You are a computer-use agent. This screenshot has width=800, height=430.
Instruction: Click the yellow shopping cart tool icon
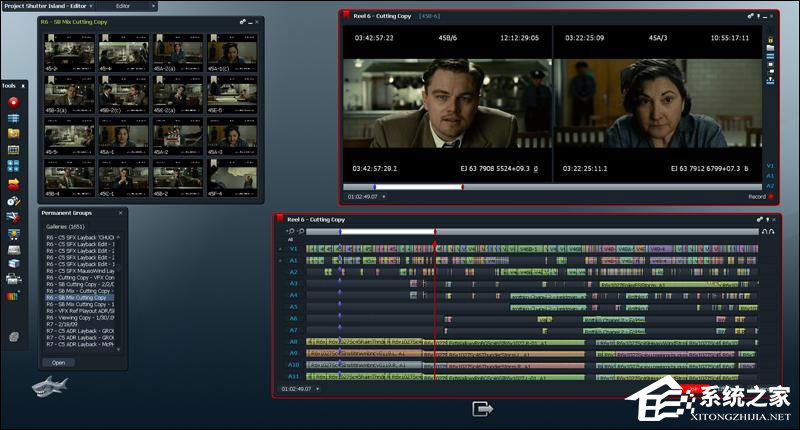(x=14, y=235)
